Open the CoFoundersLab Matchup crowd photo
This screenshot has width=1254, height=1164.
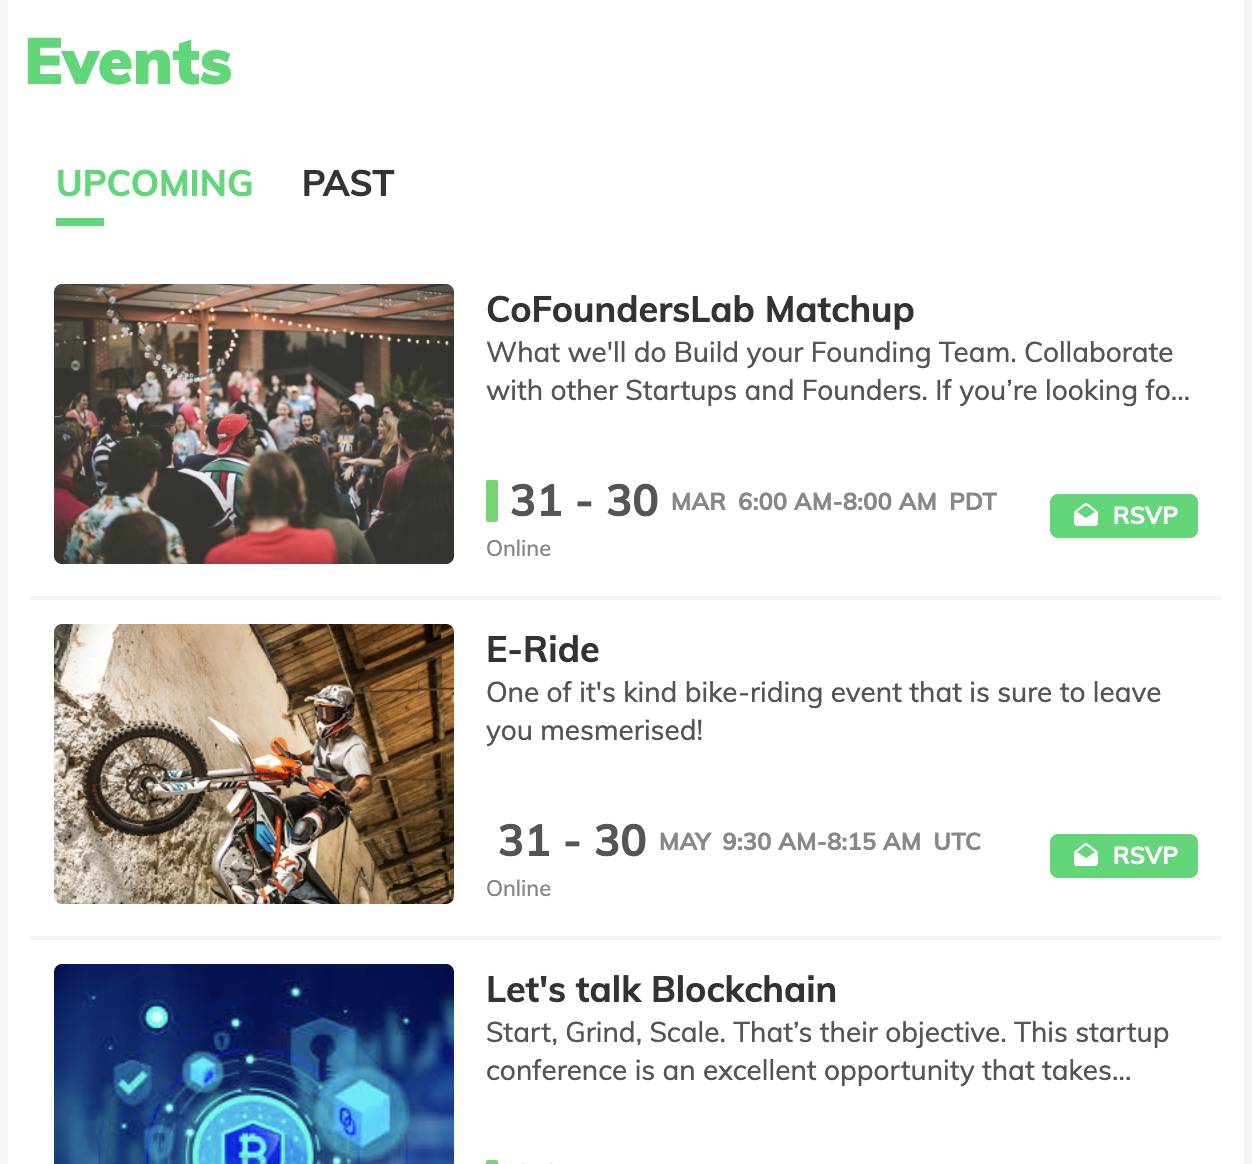coord(254,424)
